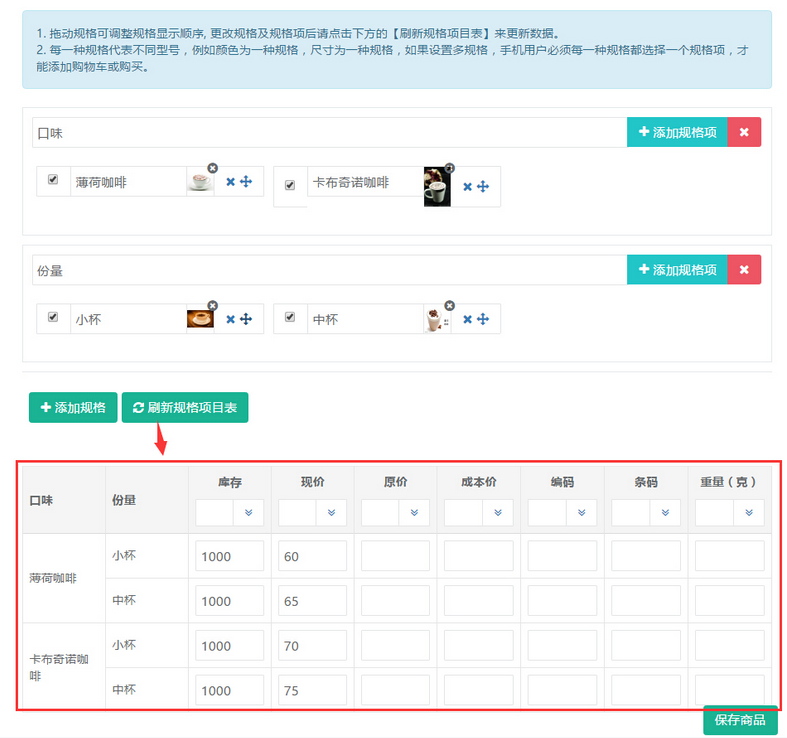Remove the 小杯 thumbnail image
The height and width of the screenshot is (738, 787).
click(212, 305)
